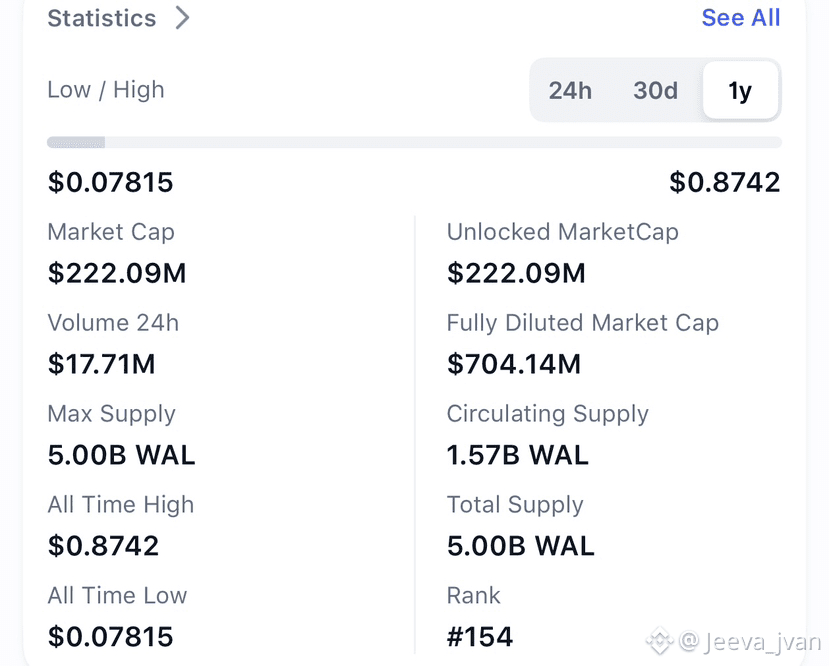This screenshot has width=829, height=666.
Task: Click the Rank #154 value
Action: coord(480,636)
